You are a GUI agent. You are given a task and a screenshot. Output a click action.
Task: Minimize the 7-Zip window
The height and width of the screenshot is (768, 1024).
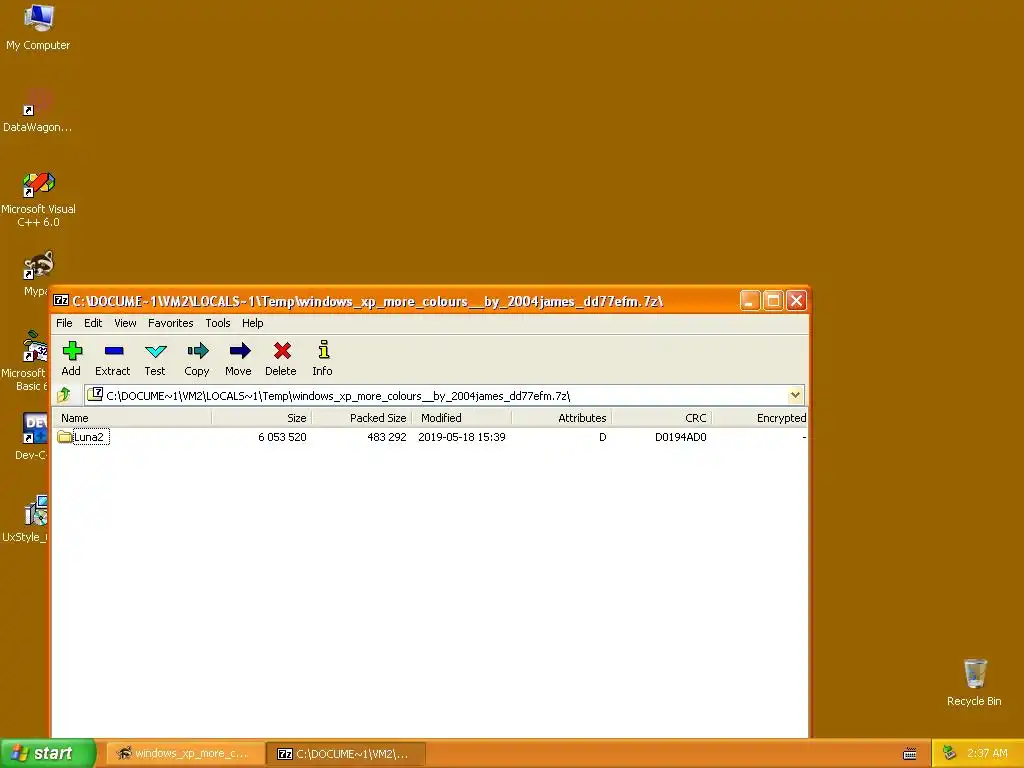pyautogui.click(x=750, y=300)
